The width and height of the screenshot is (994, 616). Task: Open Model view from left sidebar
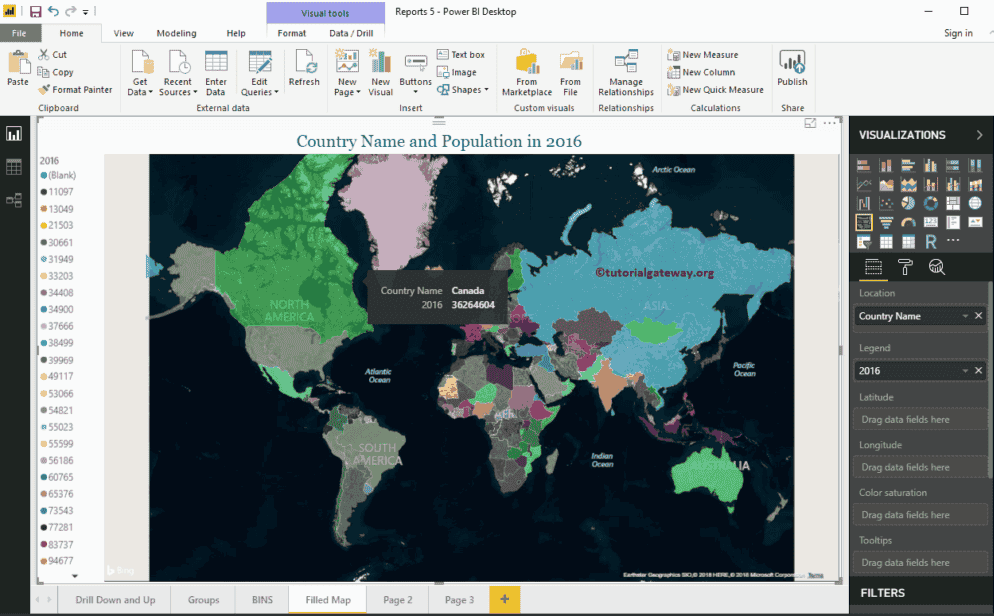click(15, 199)
